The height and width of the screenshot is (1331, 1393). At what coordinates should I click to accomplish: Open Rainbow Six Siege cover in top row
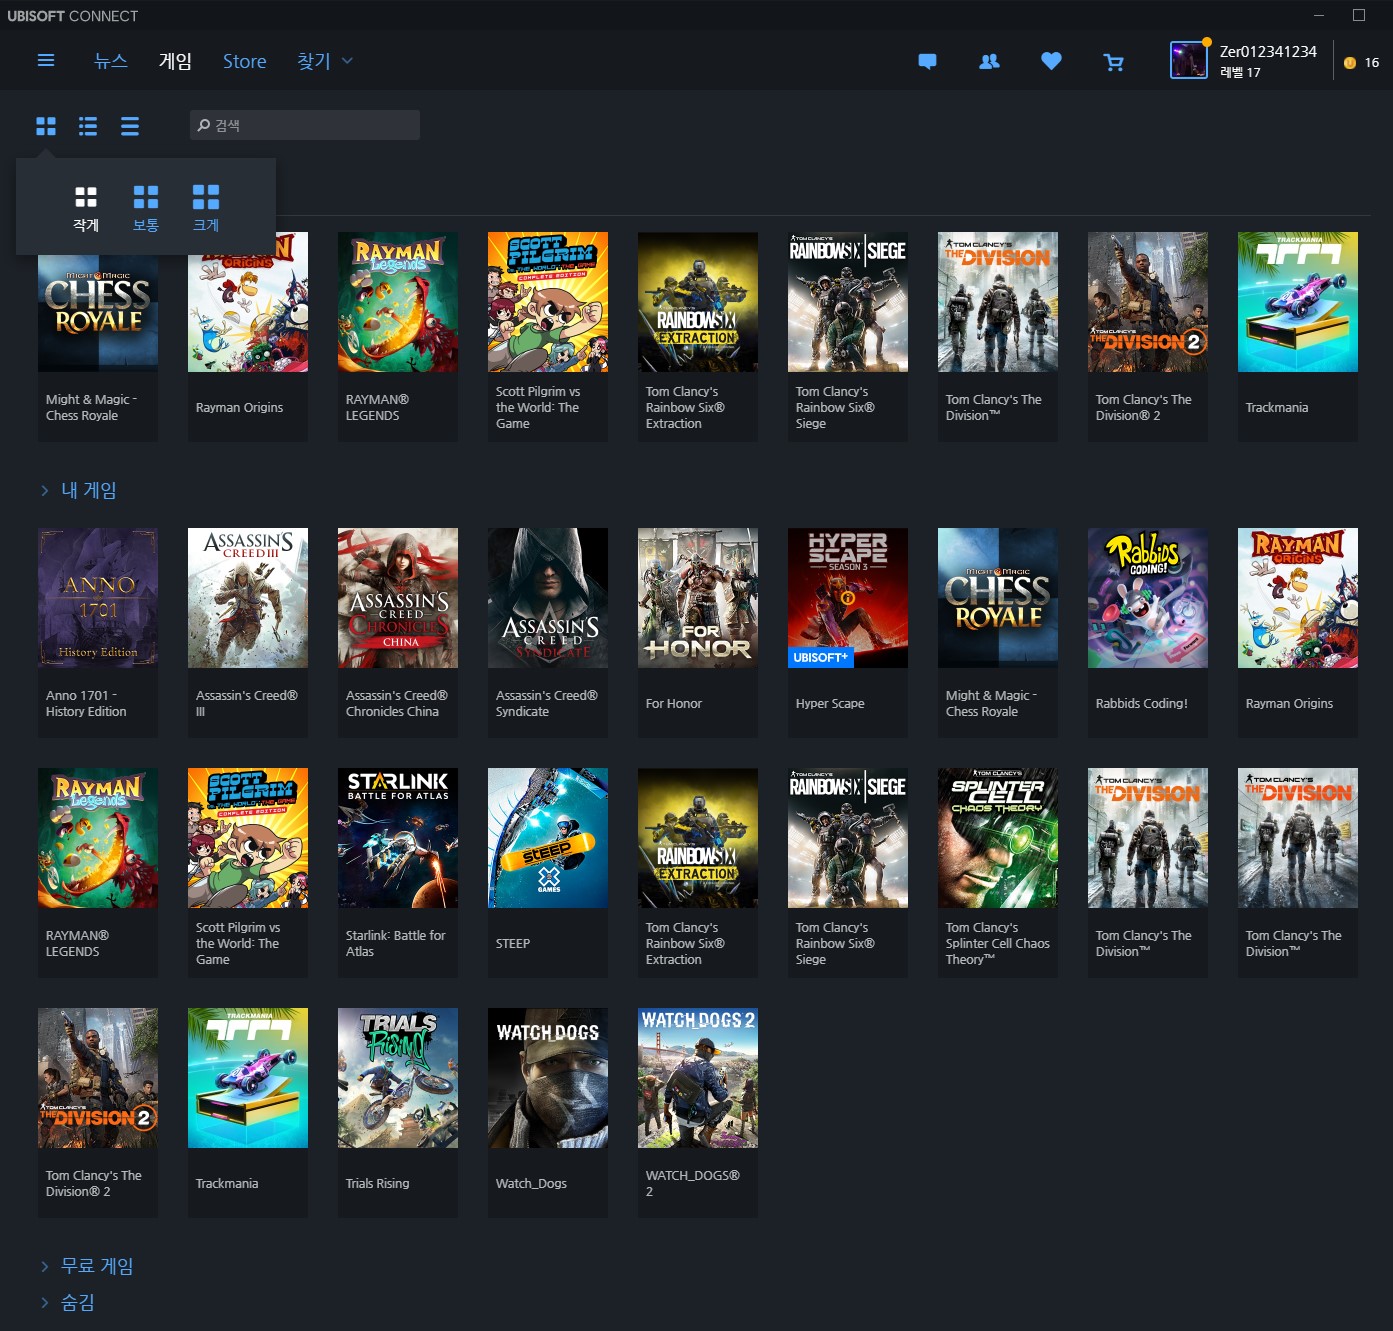848,302
